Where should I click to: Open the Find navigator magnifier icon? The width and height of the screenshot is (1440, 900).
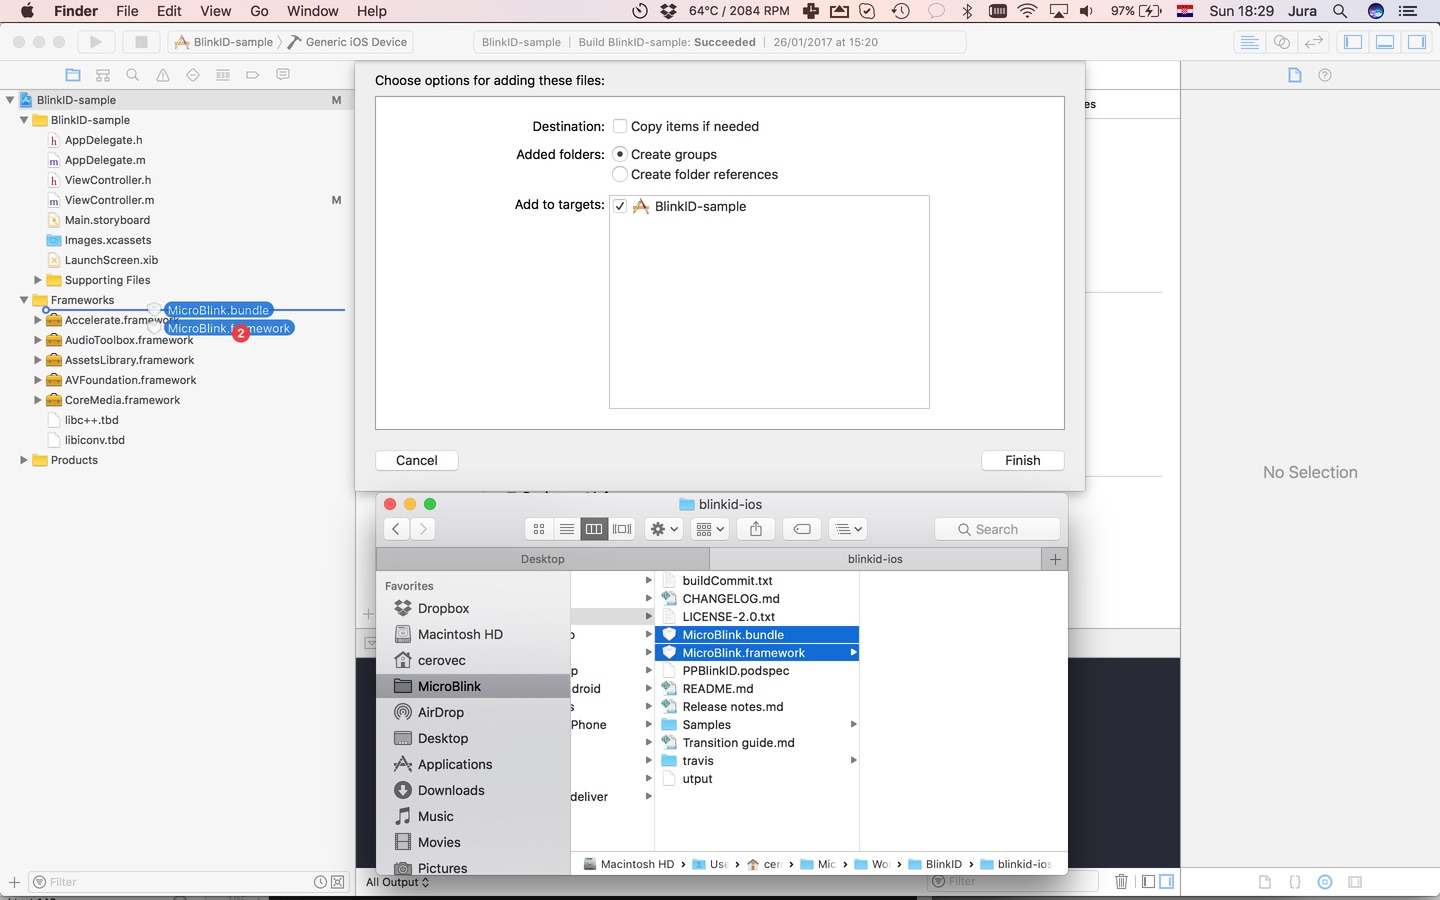tap(132, 75)
